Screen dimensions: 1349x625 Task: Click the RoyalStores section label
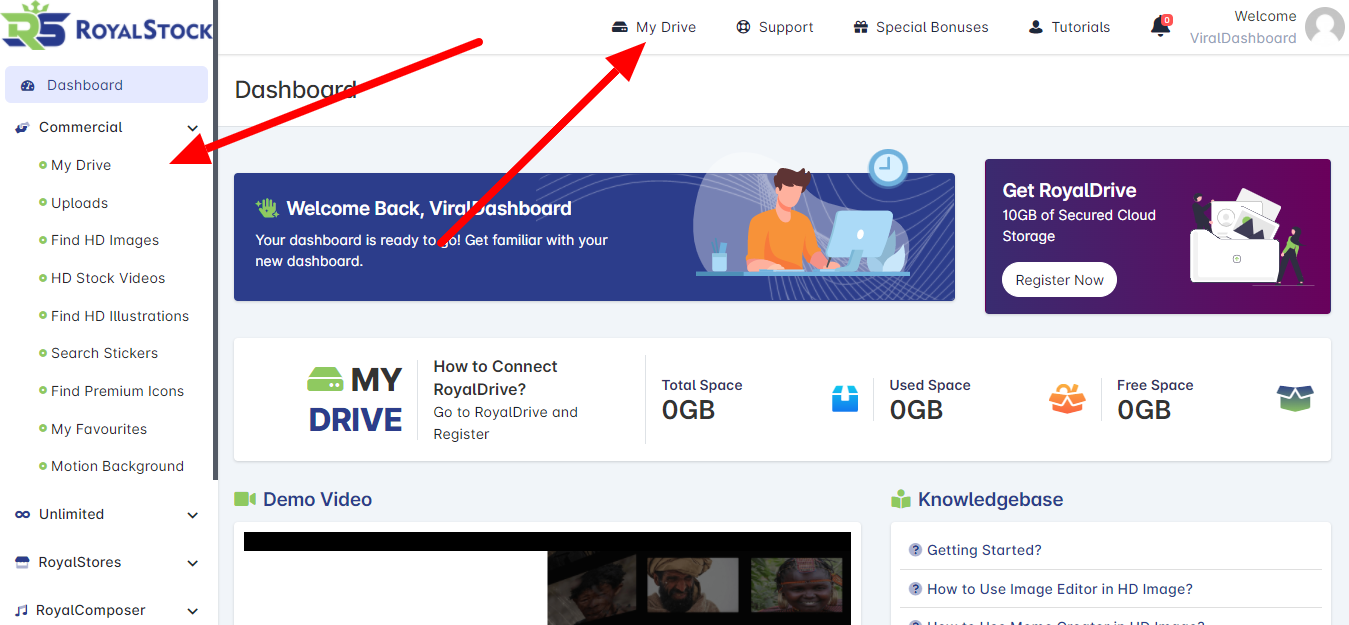point(80,562)
